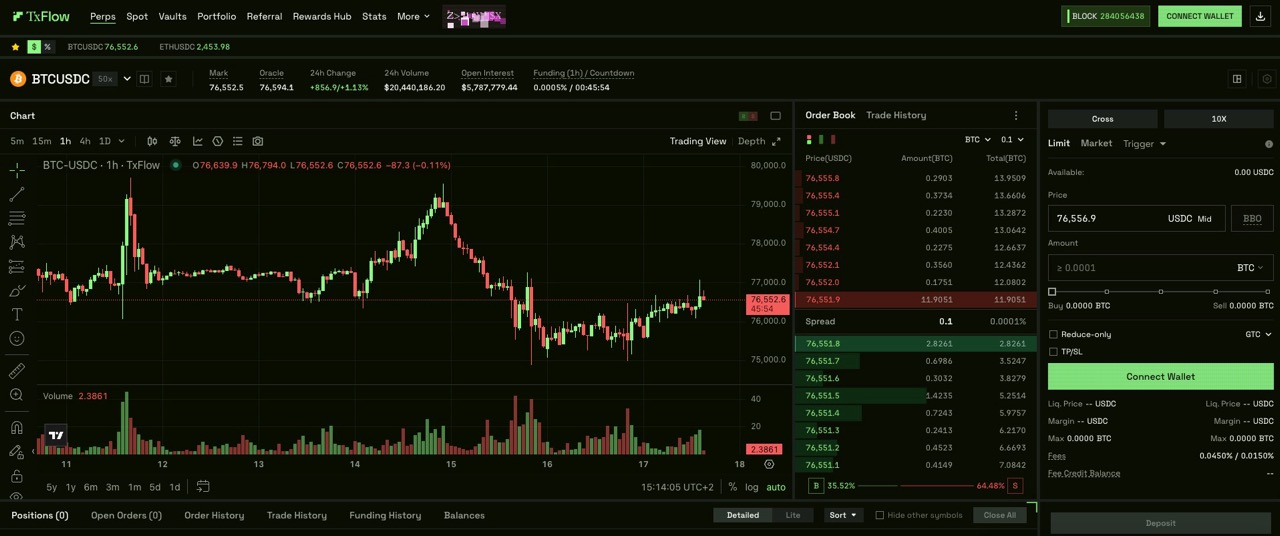Toggle auto scale on chart
The width and height of the screenshot is (1280, 536).
(776, 487)
